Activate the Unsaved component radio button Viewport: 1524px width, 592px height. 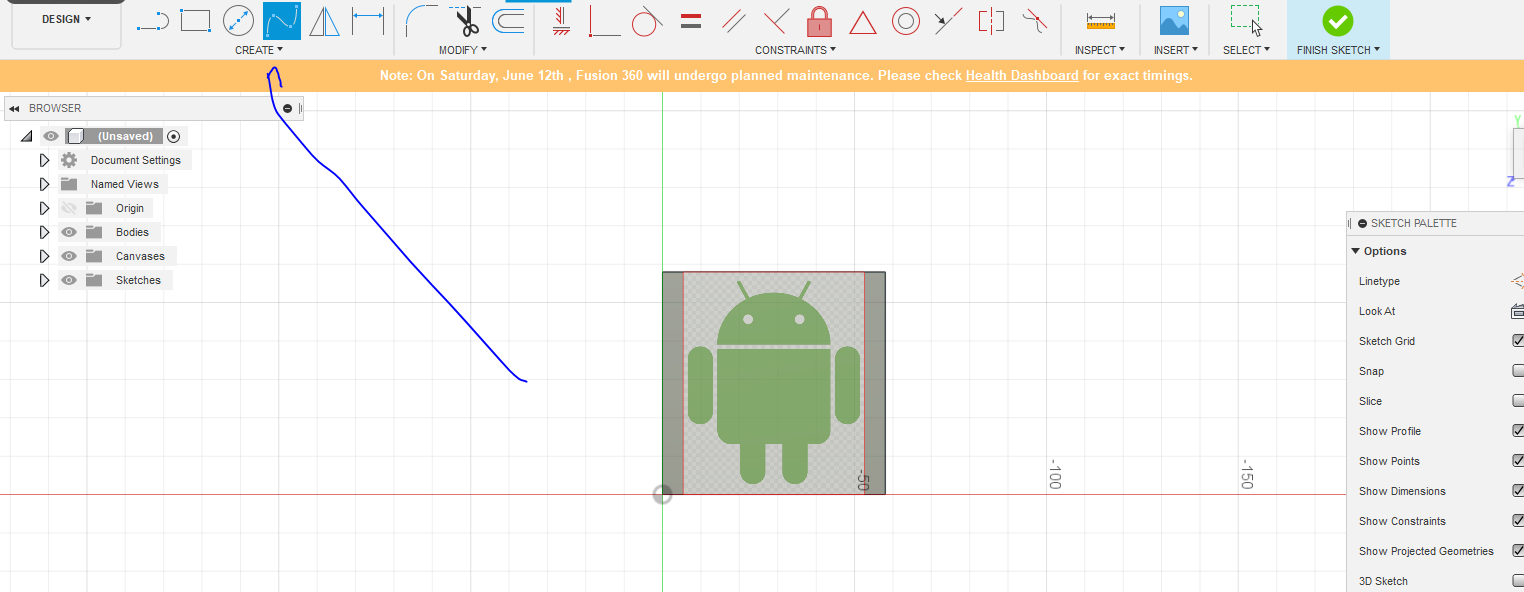click(174, 136)
